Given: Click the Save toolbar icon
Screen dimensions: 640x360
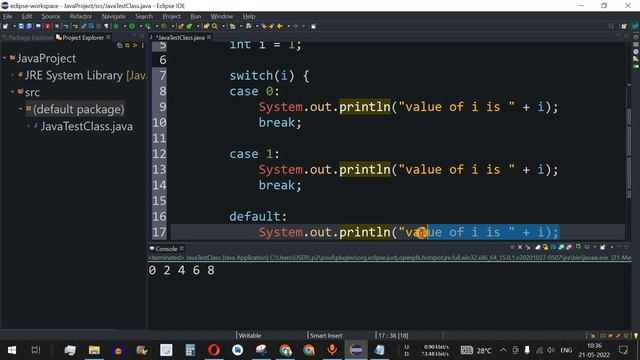Looking at the screenshot, I should [x=21, y=26].
